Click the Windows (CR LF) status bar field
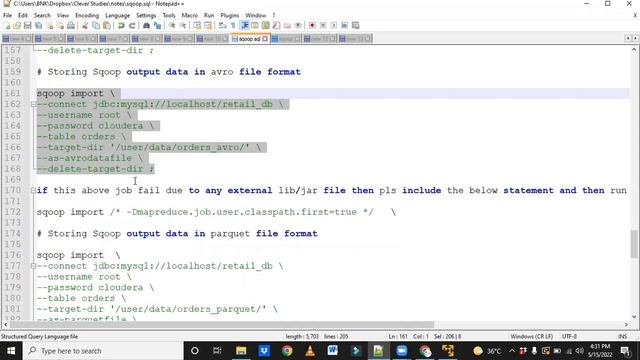This screenshot has height=360, width=640. (x=531, y=336)
